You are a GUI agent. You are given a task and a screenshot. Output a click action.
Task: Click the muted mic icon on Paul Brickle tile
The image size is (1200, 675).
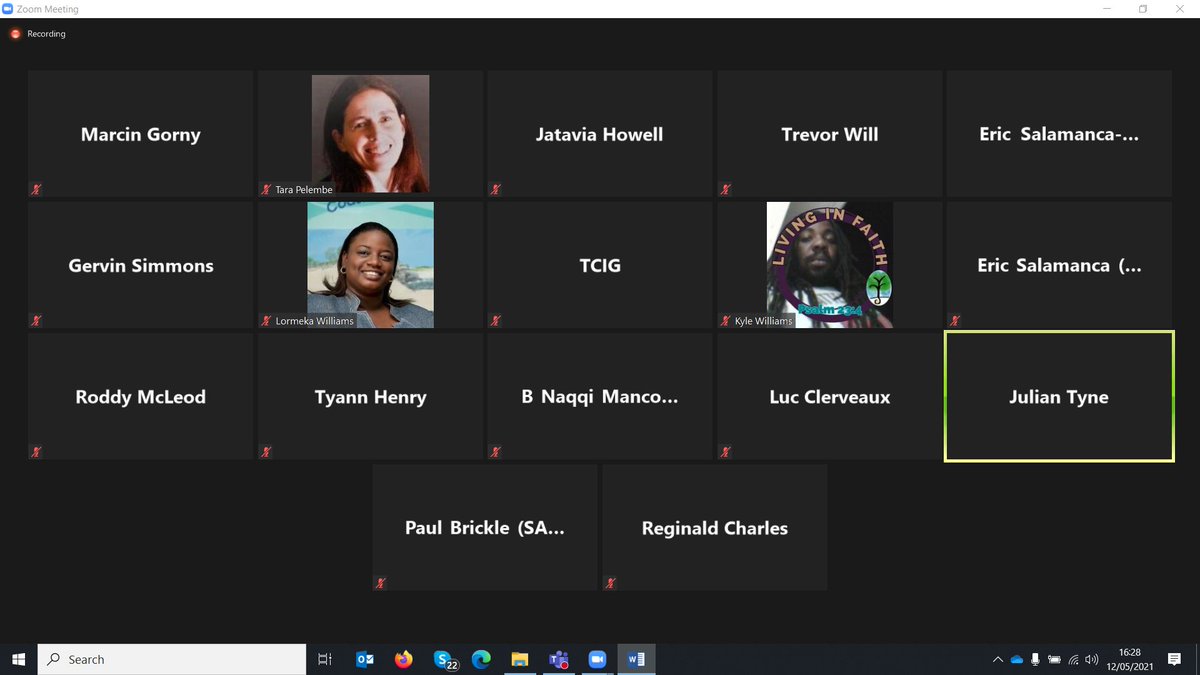tap(381, 583)
